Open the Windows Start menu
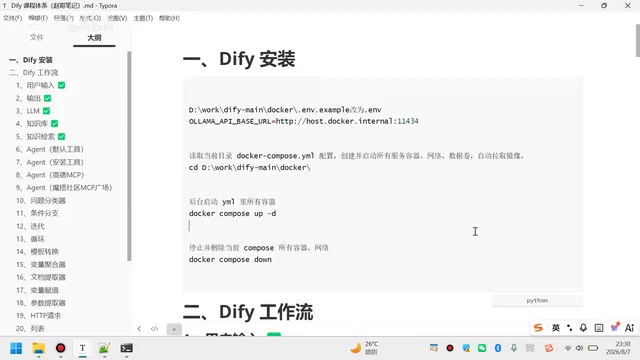The width and height of the screenshot is (640, 360). (x=16, y=348)
